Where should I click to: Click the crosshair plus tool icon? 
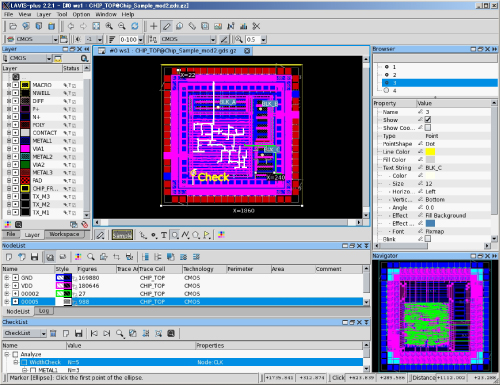click(153, 26)
